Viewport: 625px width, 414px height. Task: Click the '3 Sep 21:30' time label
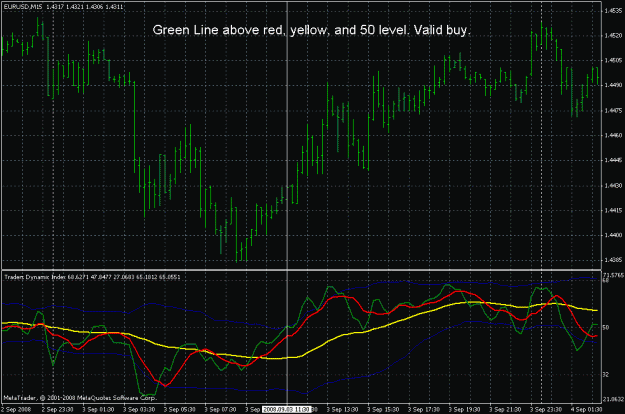coord(505,410)
